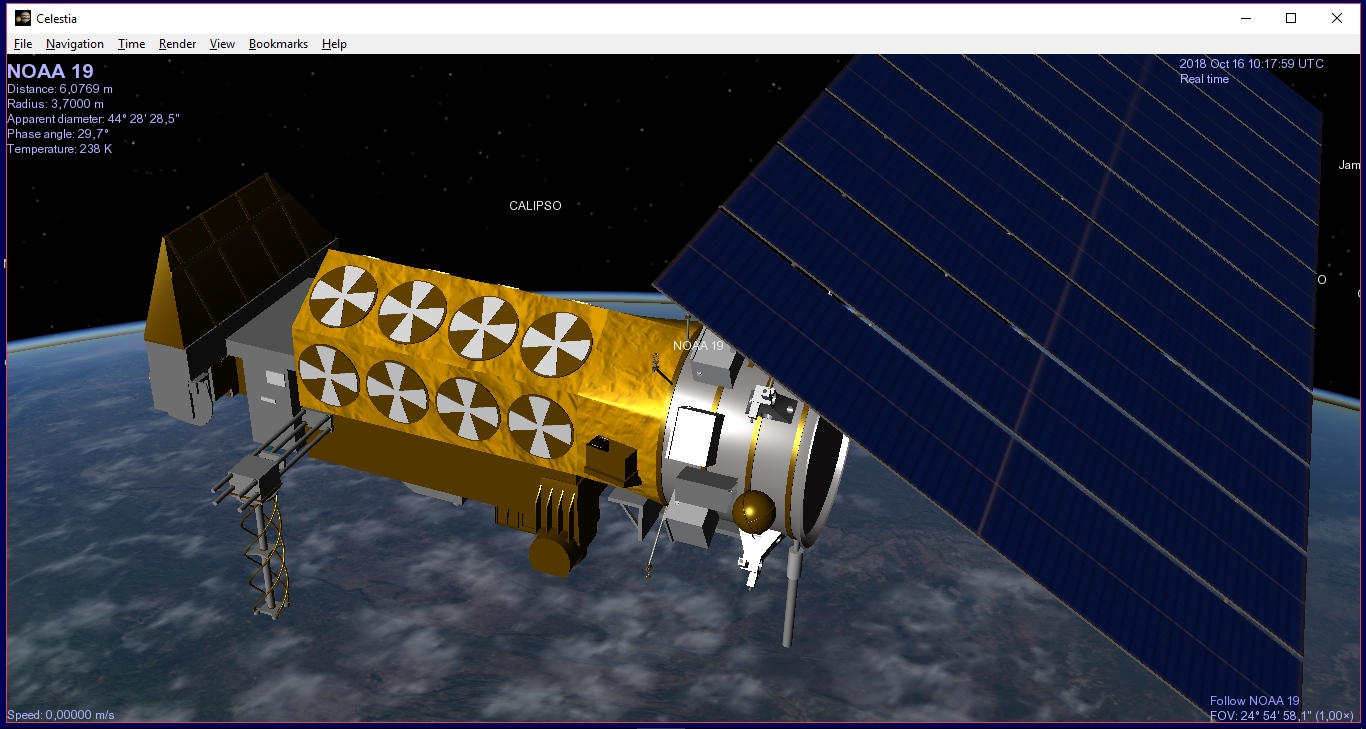Click the Distance: 6,0769 m readout

tap(60, 89)
